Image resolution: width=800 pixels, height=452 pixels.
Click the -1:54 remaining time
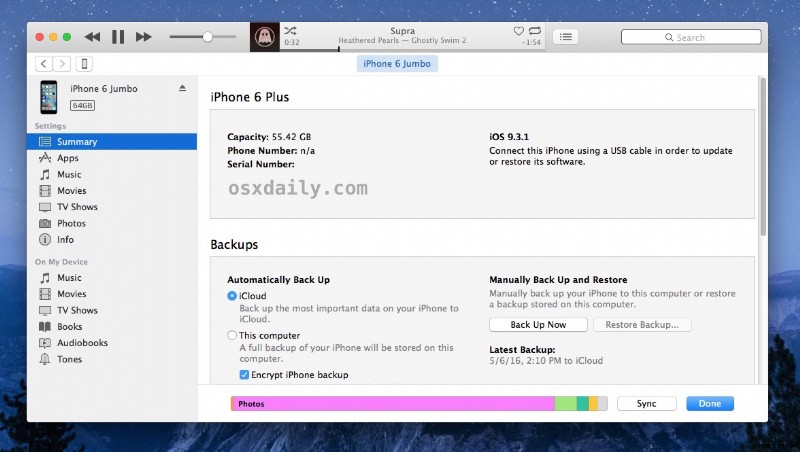tap(532, 42)
